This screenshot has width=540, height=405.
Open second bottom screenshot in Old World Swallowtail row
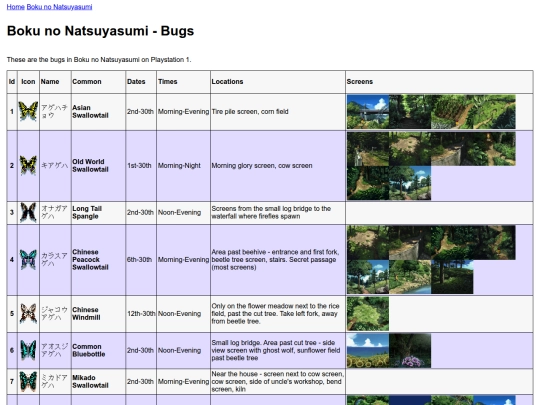(x=410, y=183)
